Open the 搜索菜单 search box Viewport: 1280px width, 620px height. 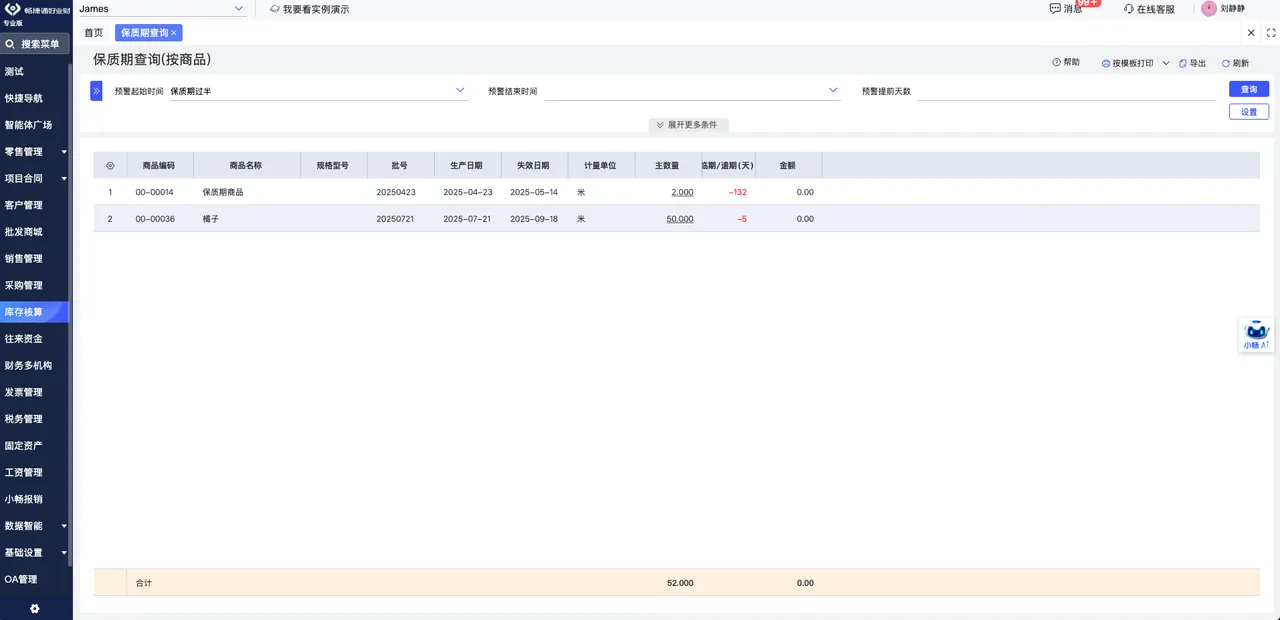tap(36, 44)
